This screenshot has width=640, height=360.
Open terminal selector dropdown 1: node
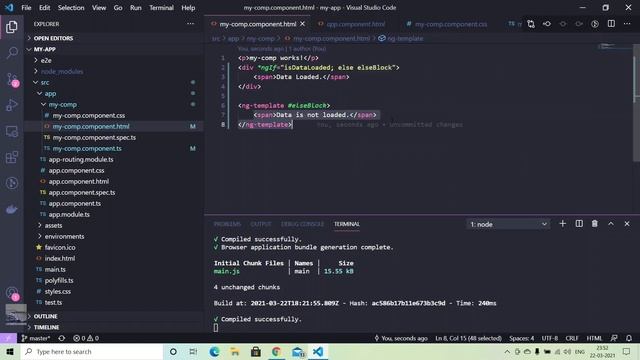pyautogui.click(x=508, y=224)
